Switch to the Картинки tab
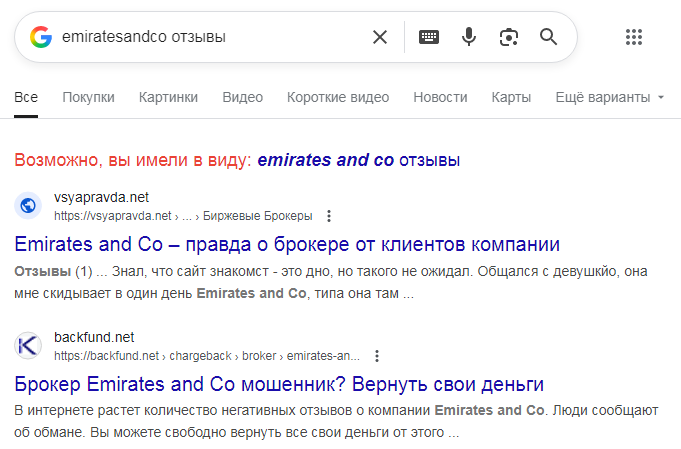This screenshot has height=449, width=681. click(x=169, y=97)
